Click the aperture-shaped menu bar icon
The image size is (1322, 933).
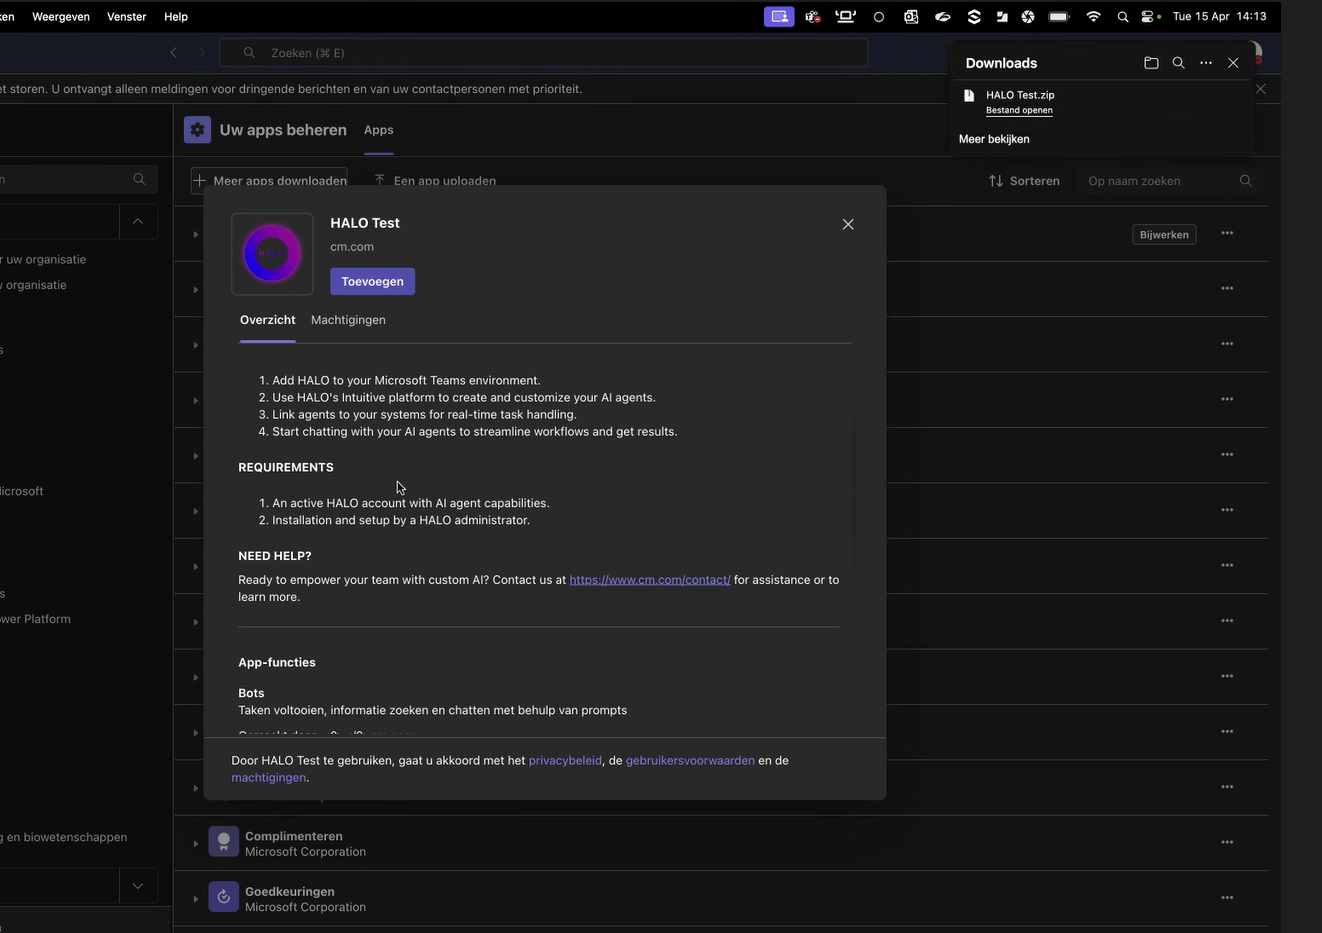click(x=1028, y=16)
